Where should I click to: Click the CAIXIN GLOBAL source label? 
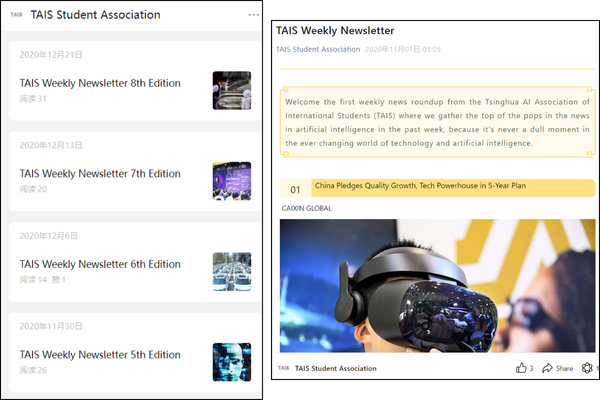(307, 208)
